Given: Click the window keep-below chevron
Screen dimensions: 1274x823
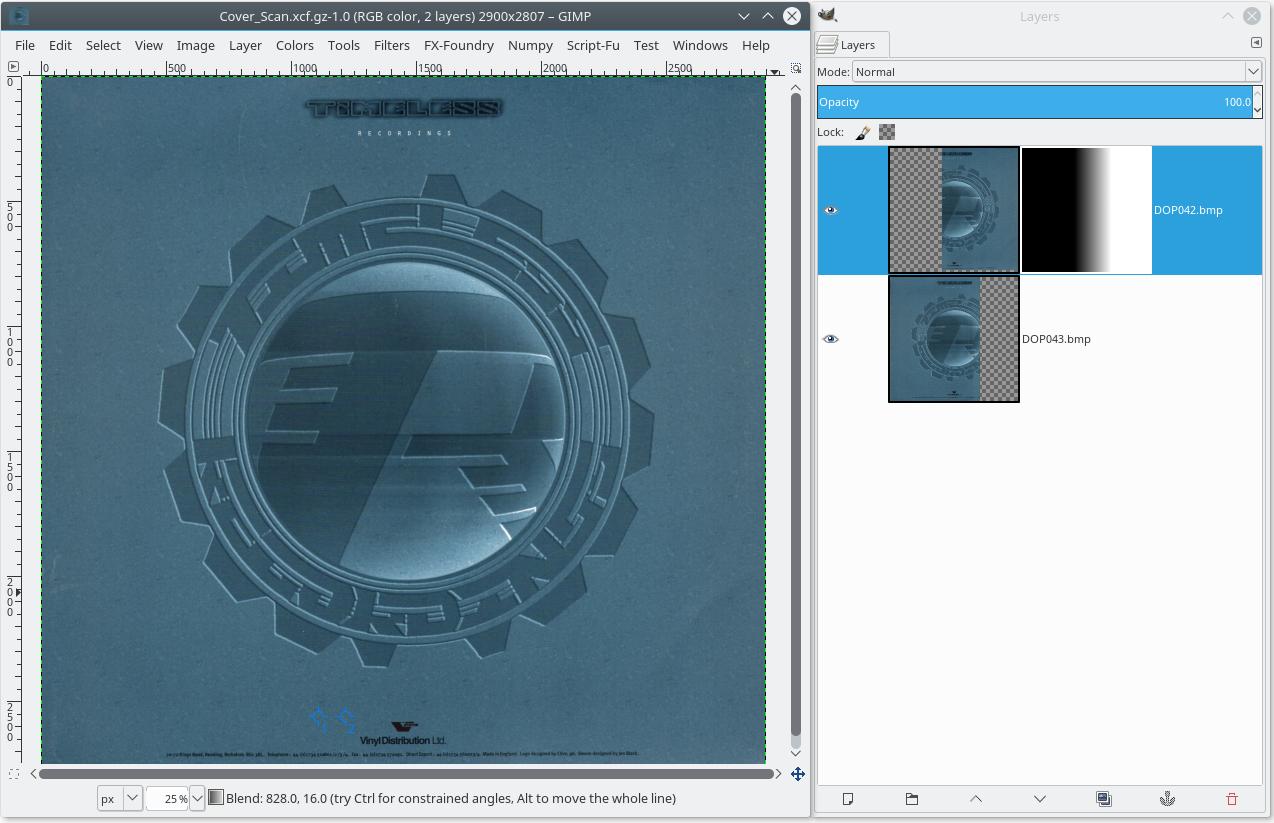Looking at the screenshot, I should [x=744, y=16].
